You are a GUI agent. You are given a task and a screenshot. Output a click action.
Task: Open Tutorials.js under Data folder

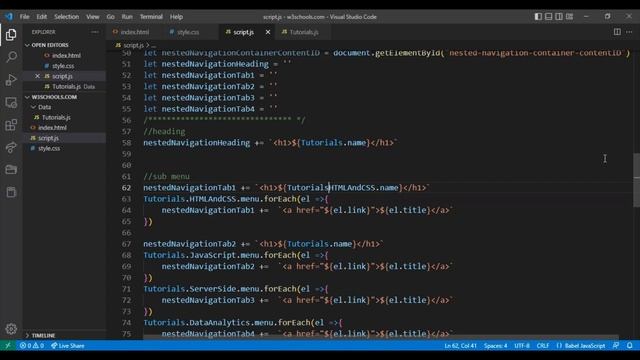pos(56,117)
